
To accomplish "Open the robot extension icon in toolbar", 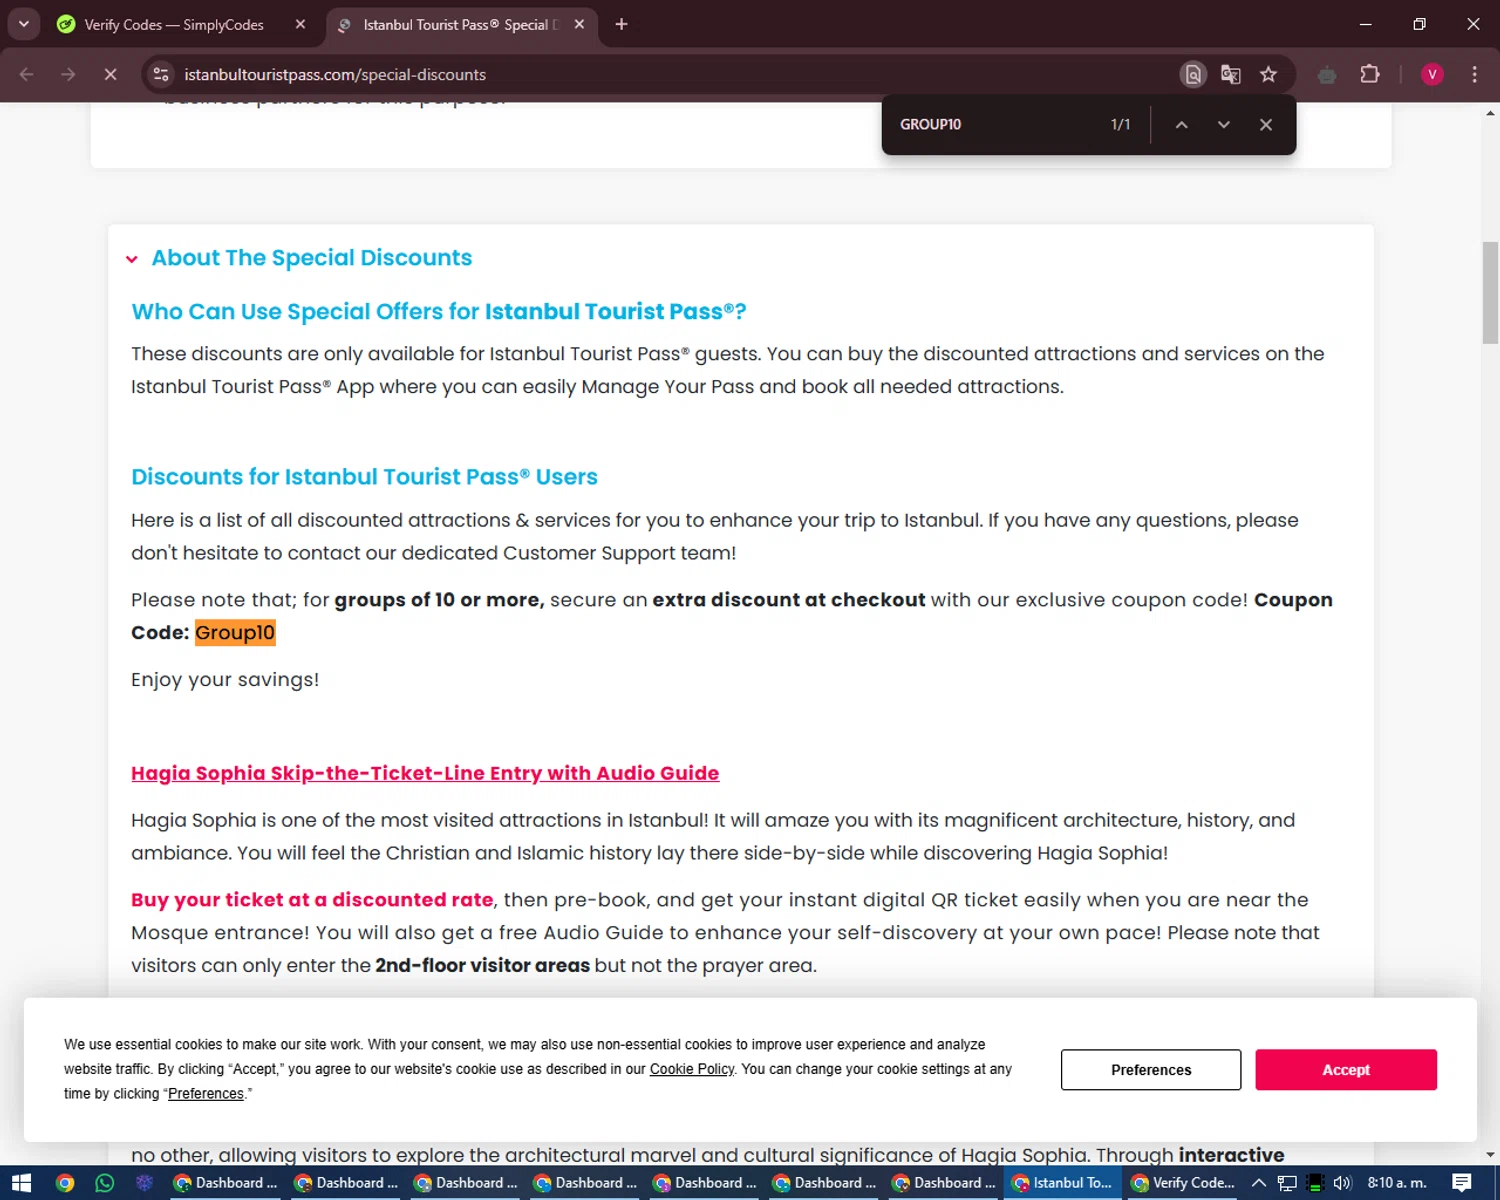I will [x=1327, y=74].
